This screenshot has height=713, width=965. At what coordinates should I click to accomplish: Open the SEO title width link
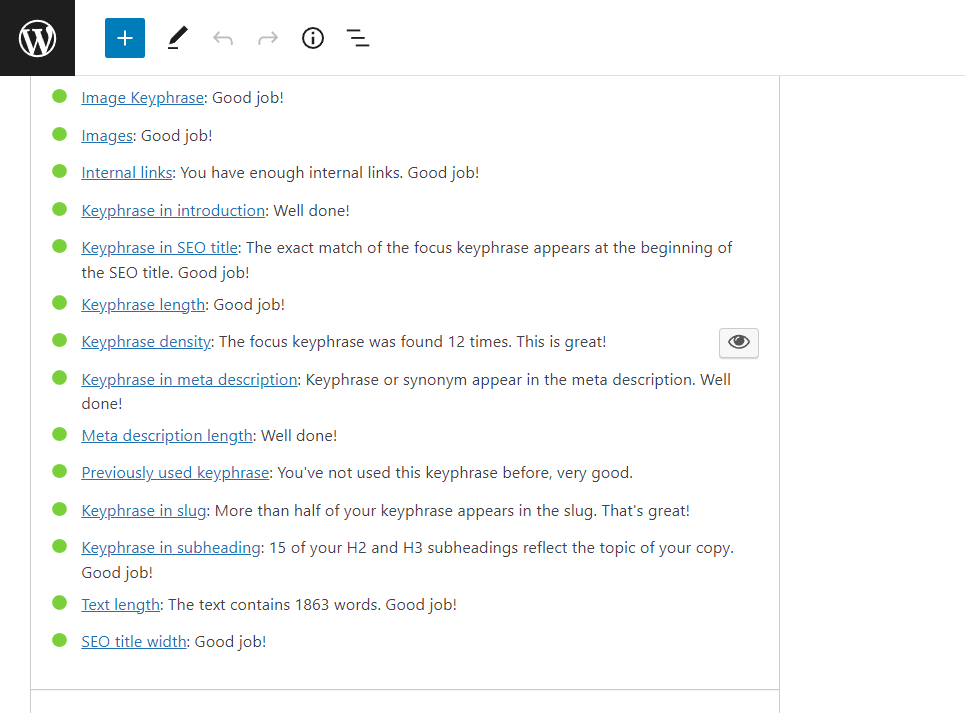coord(133,641)
